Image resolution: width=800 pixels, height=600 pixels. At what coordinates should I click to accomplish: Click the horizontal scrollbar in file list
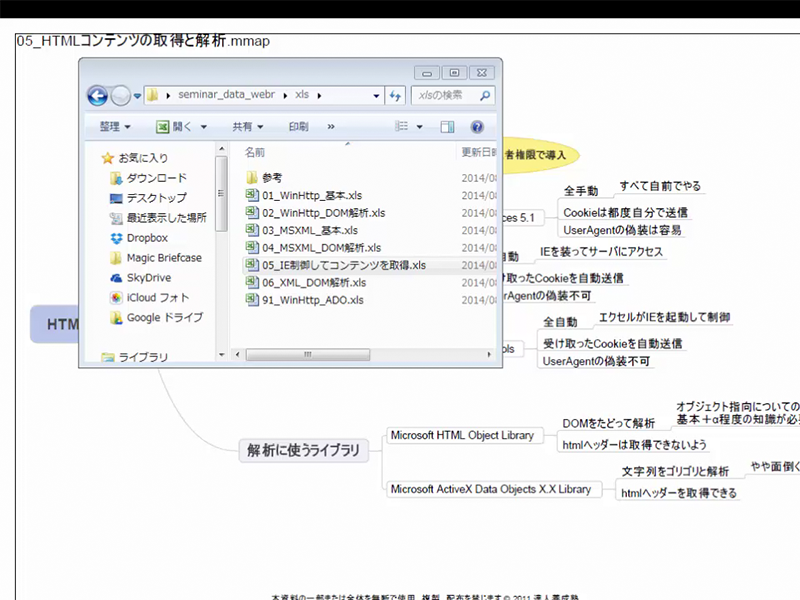tap(306, 354)
